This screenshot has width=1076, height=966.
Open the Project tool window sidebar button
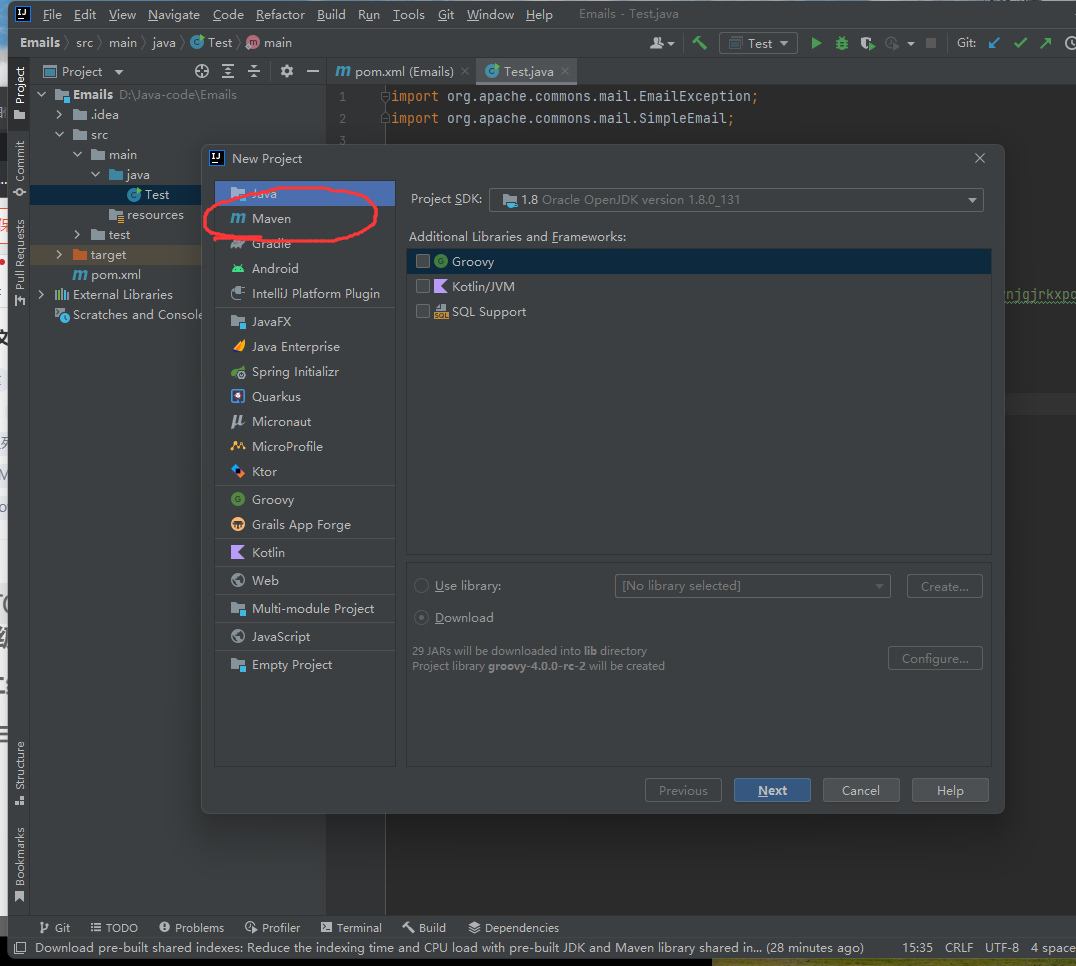click(19, 93)
